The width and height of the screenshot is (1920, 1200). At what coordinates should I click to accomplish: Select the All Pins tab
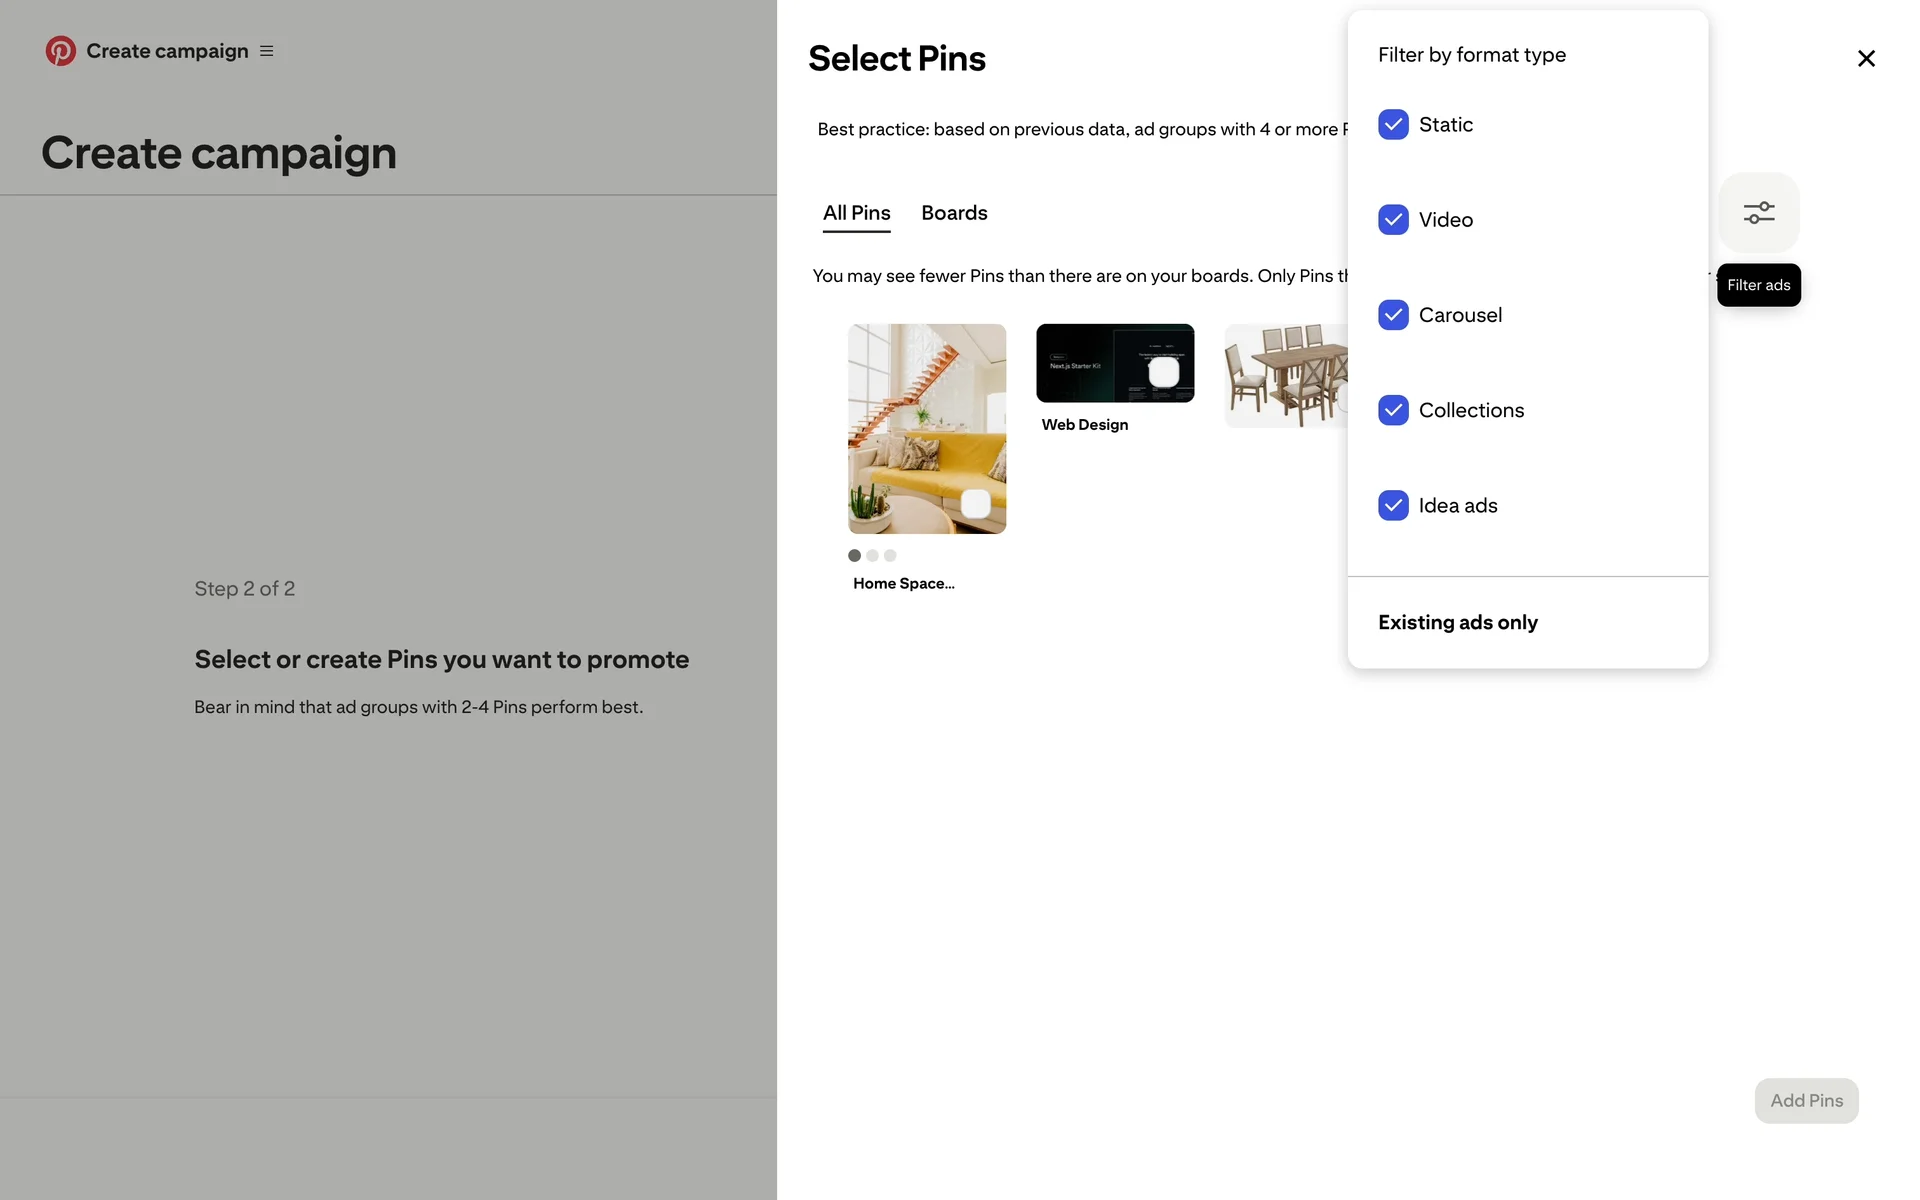coord(856,213)
